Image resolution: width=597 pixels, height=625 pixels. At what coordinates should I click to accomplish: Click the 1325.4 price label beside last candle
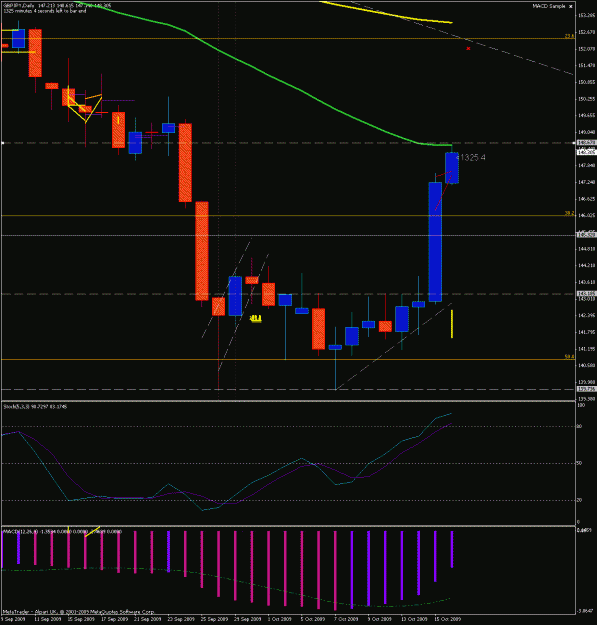(x=471, y=157)
